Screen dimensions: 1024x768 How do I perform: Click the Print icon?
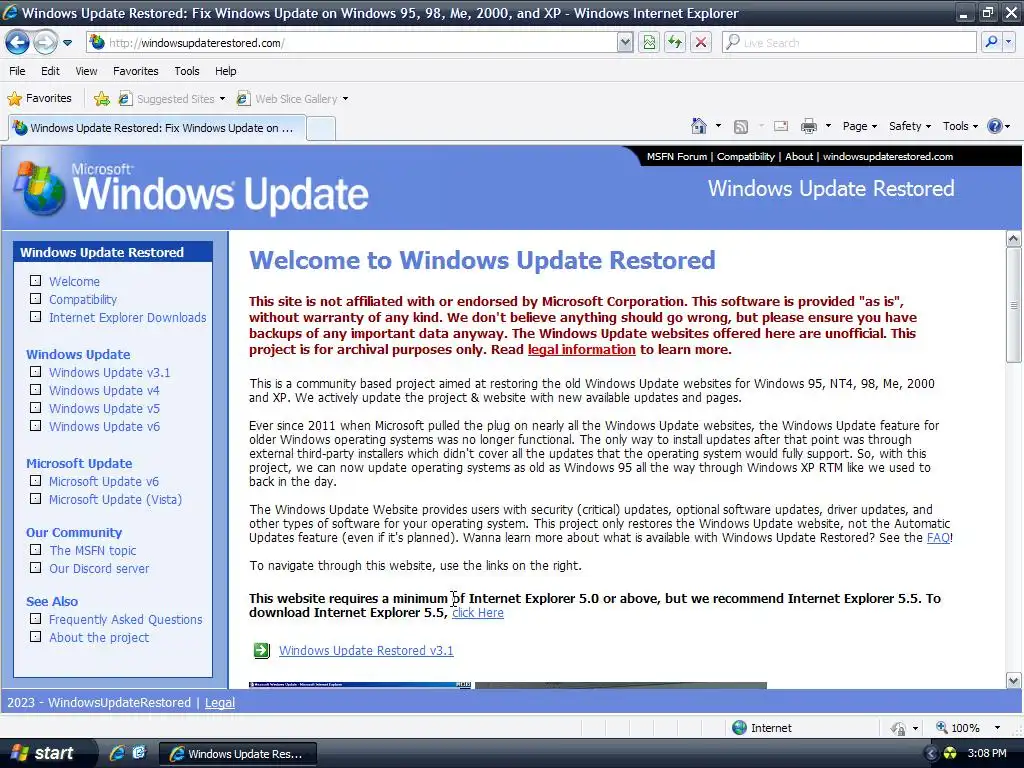click(x=808, y=126)
